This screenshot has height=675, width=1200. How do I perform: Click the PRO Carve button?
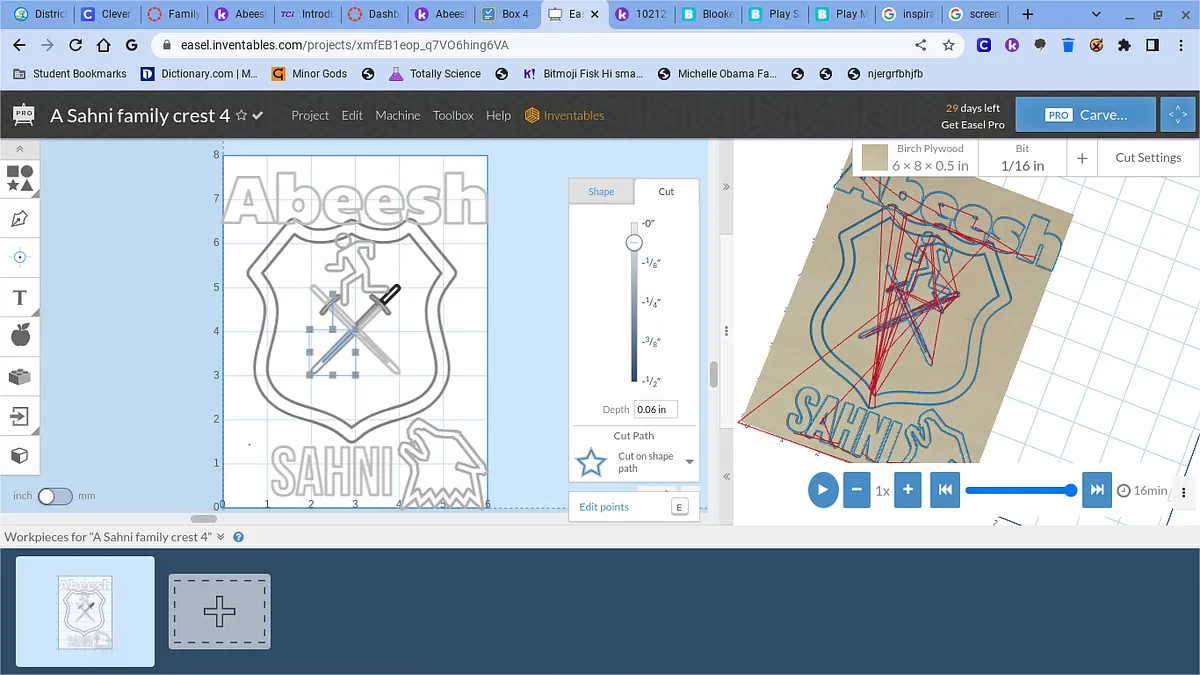point(1085,115)
